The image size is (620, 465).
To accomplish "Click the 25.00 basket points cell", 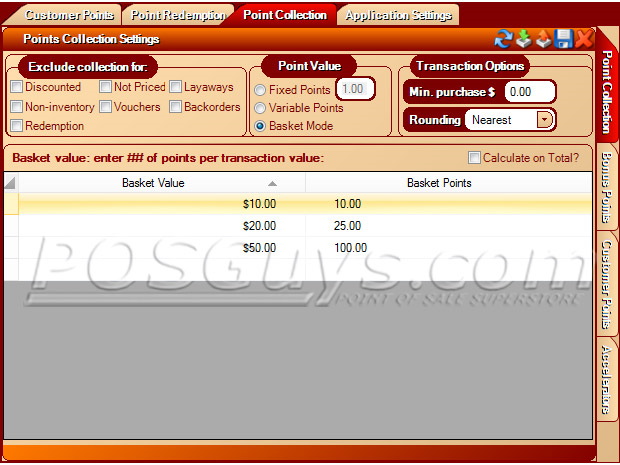I will click(448, 226).
